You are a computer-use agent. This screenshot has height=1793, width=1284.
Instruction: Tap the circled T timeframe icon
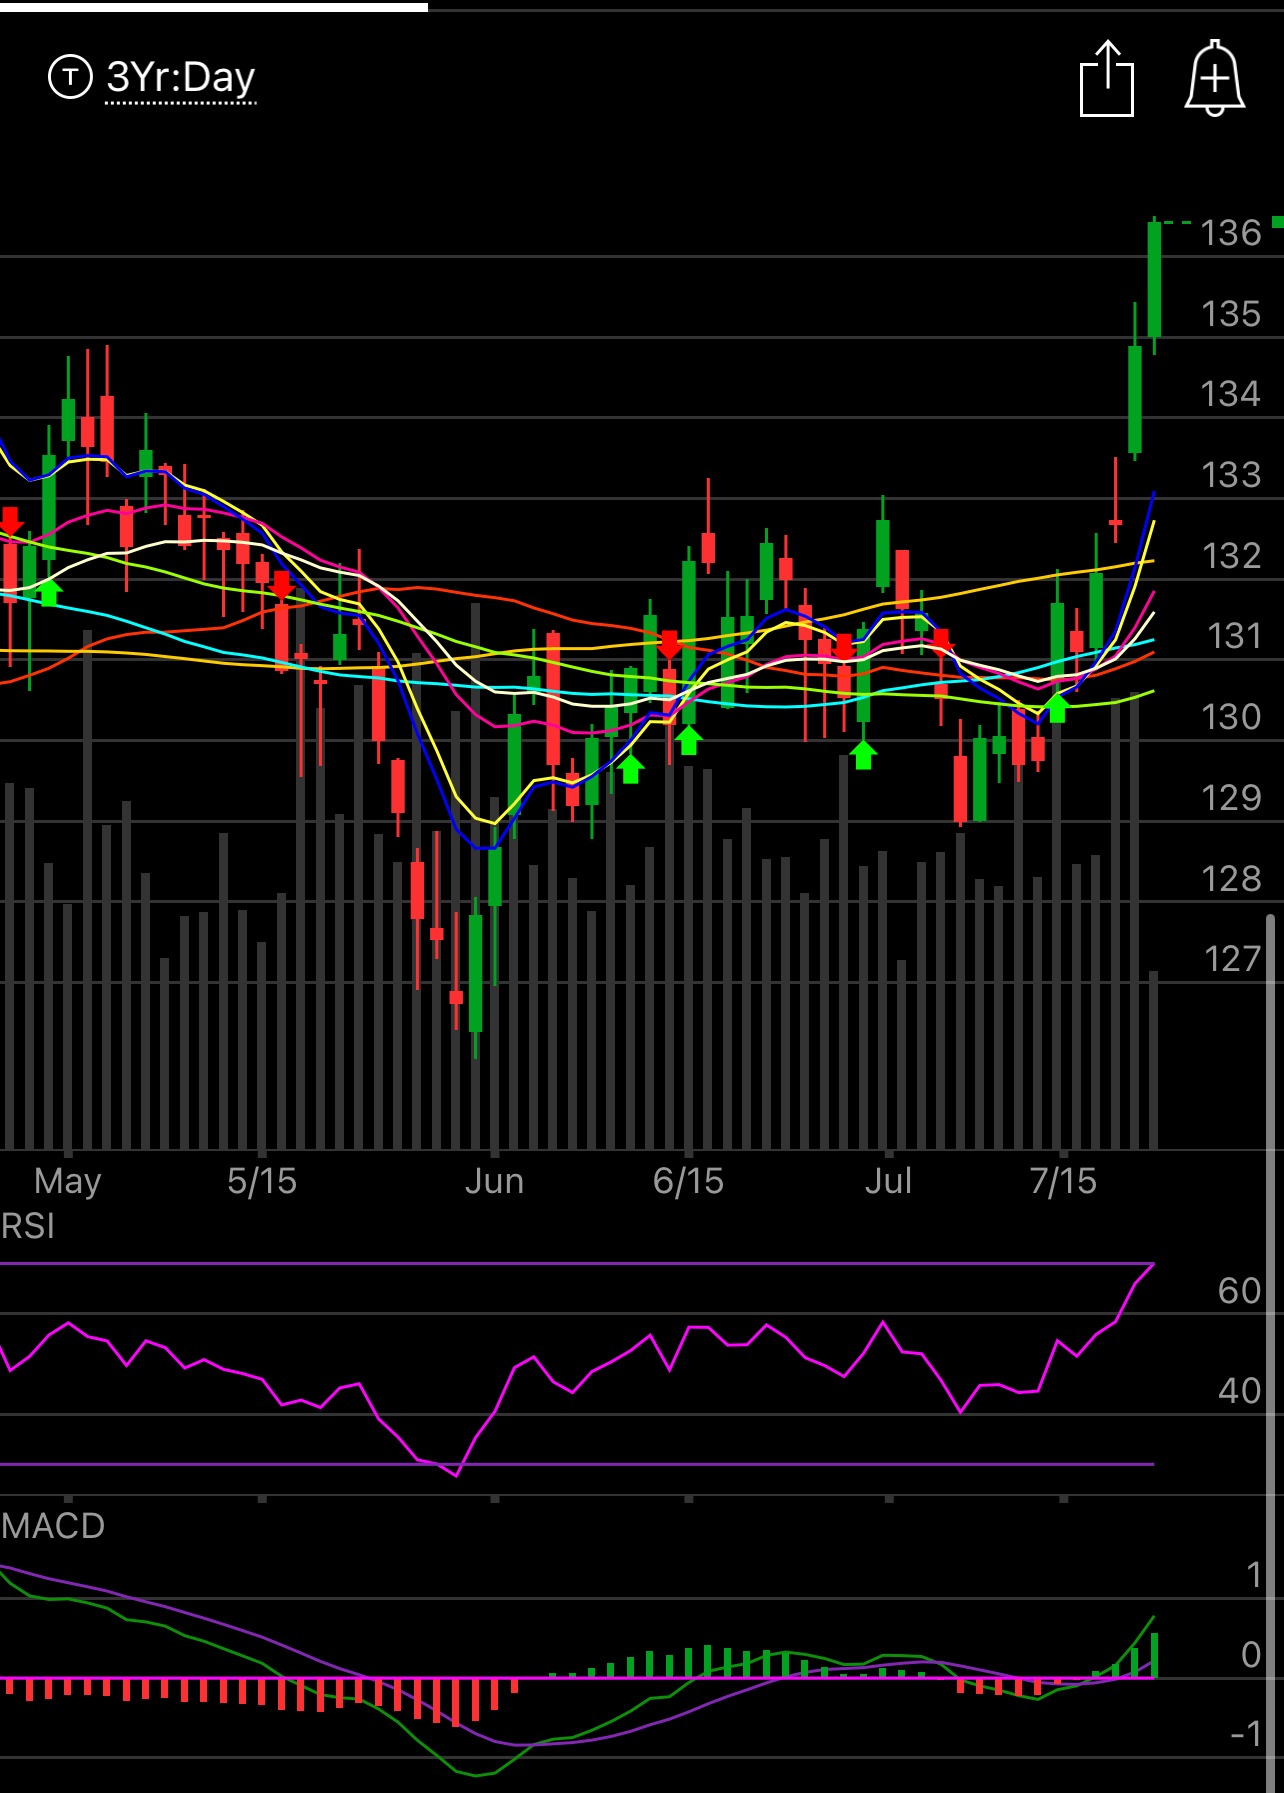click(x=70, y=77)
